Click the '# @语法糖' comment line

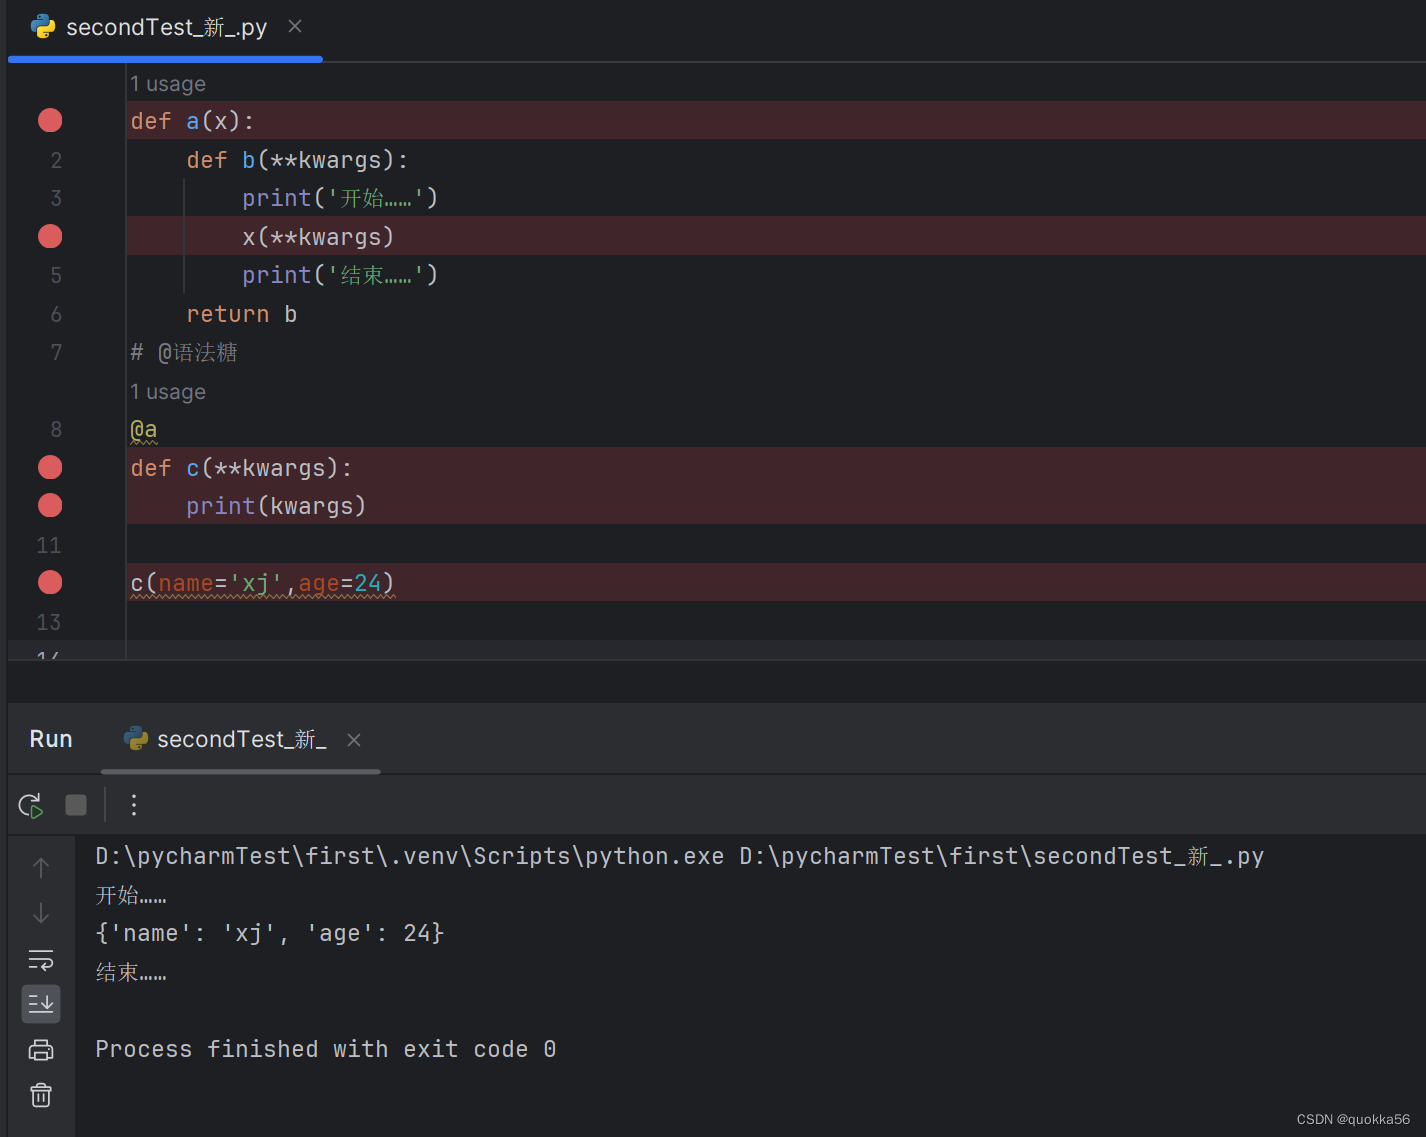(184, 352)
